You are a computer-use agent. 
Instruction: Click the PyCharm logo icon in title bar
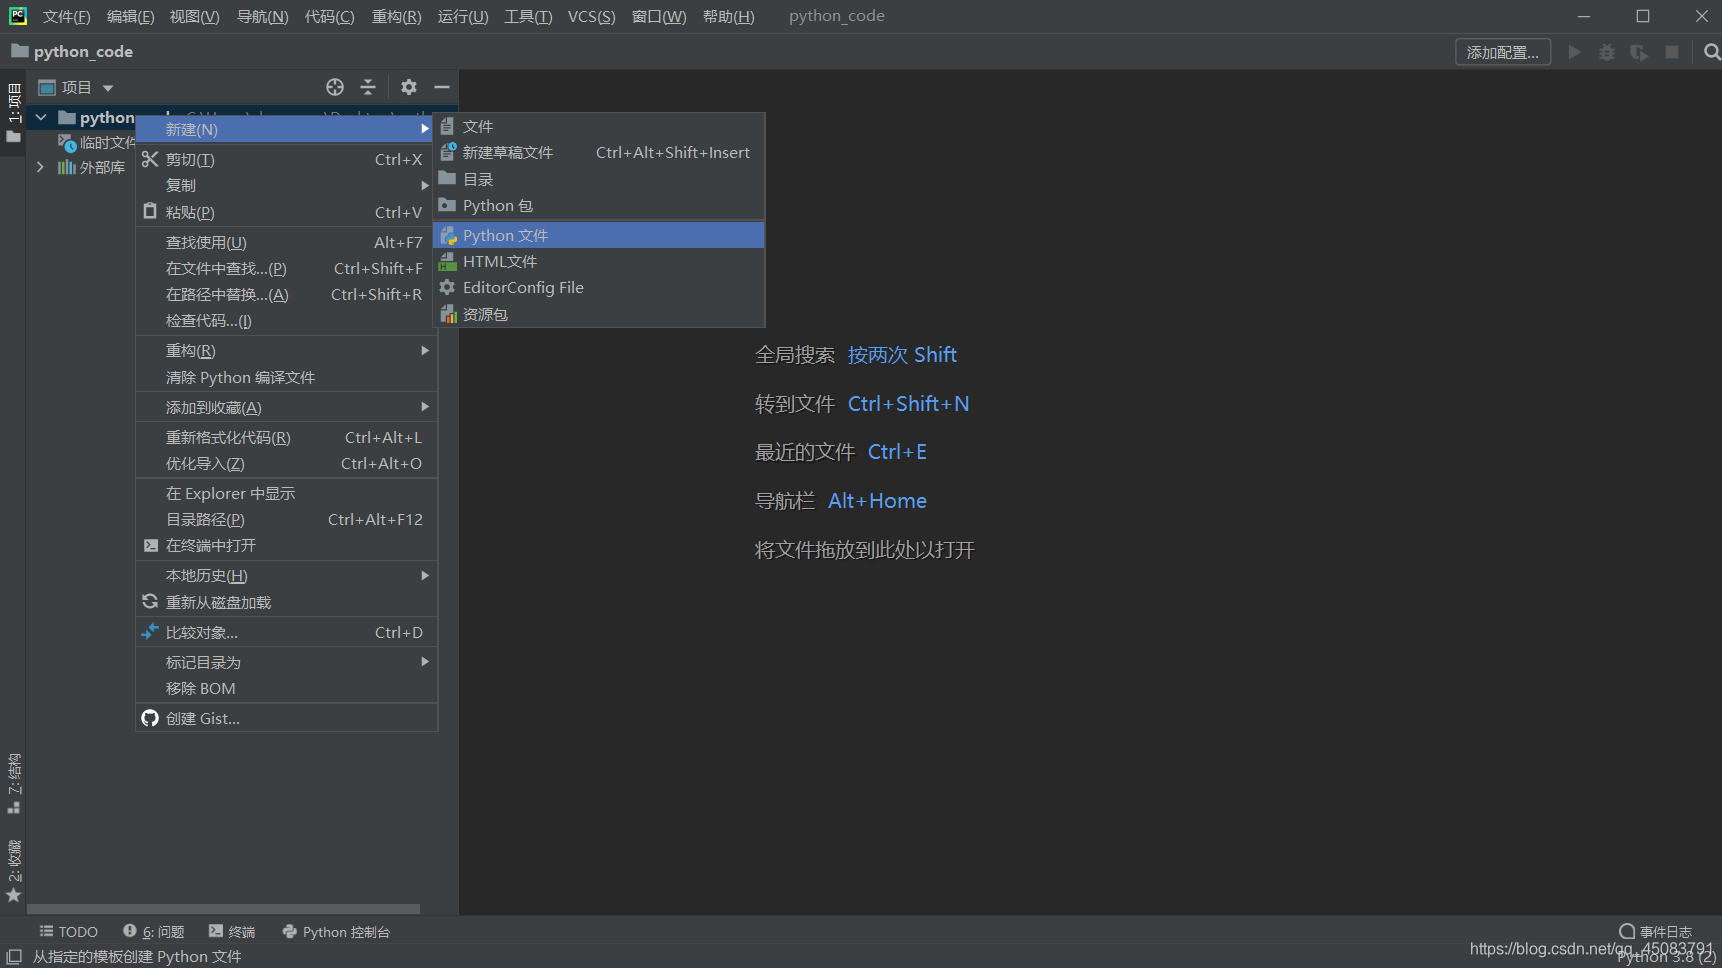click(18, 16)
